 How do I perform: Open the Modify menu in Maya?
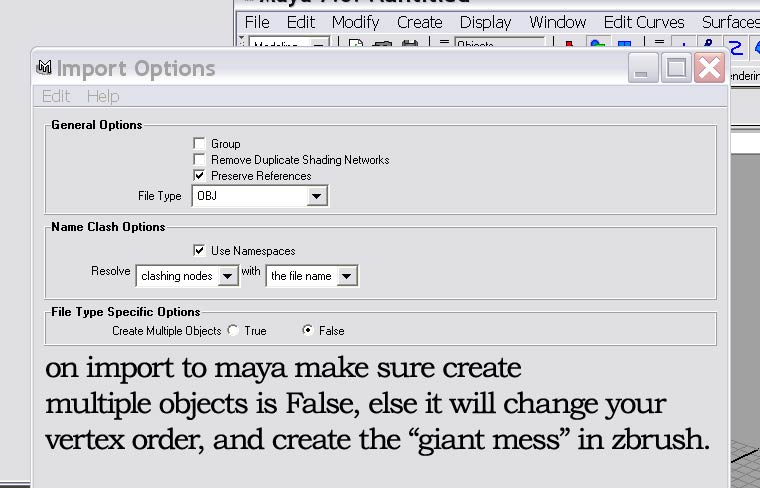tap(355, 22)
